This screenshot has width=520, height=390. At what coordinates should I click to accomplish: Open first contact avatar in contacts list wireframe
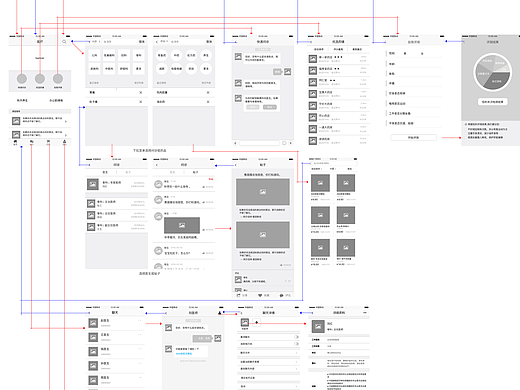[93, 323]
